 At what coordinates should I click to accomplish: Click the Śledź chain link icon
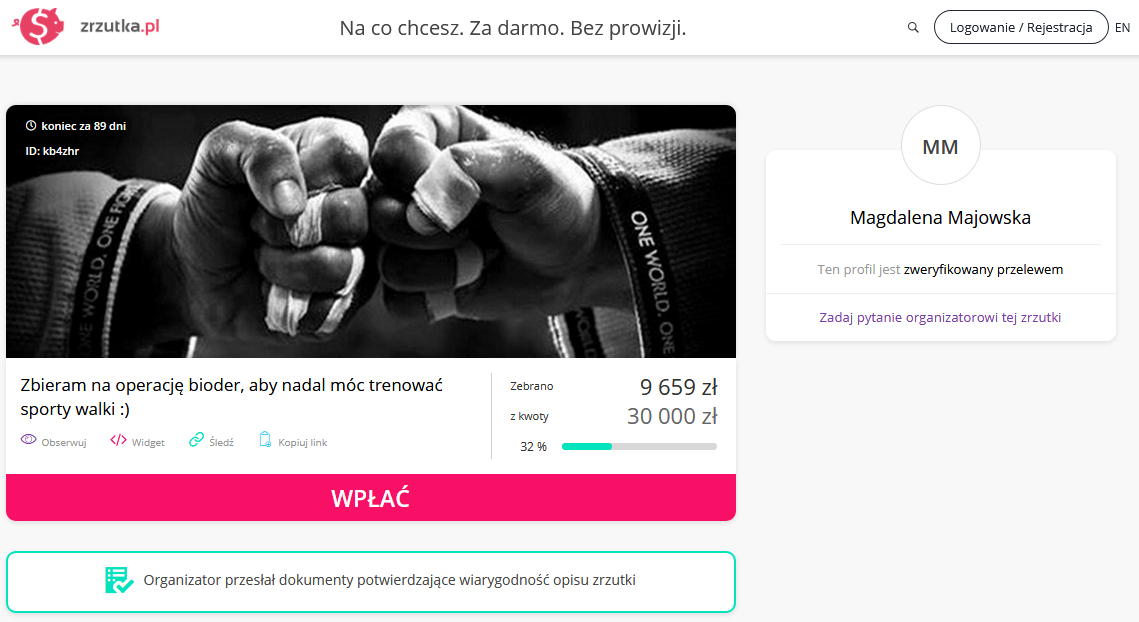point(196,440)
